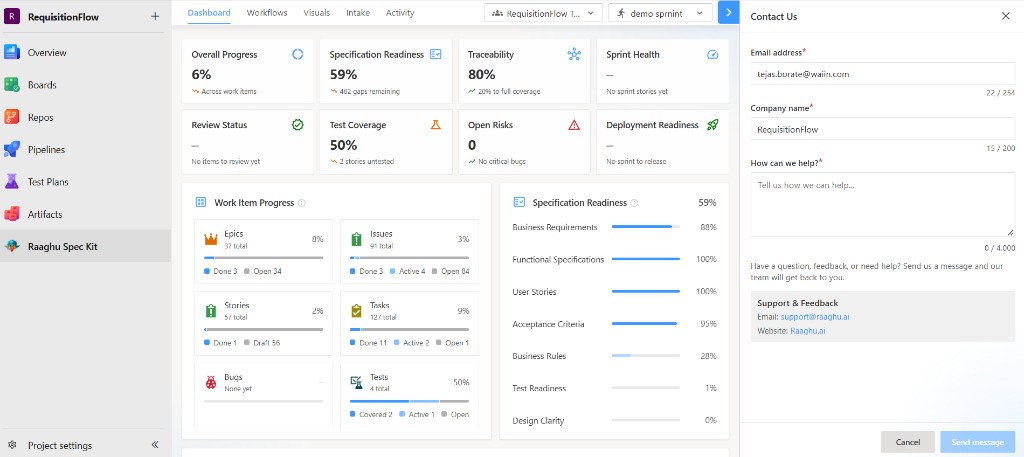Click the Cancel button

coord(908,442)
